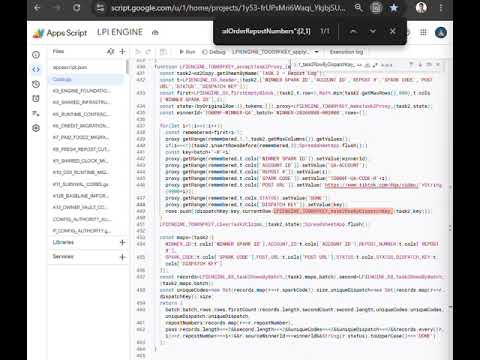
Task: Add a new file with plus icon
Action: [122, 51]
